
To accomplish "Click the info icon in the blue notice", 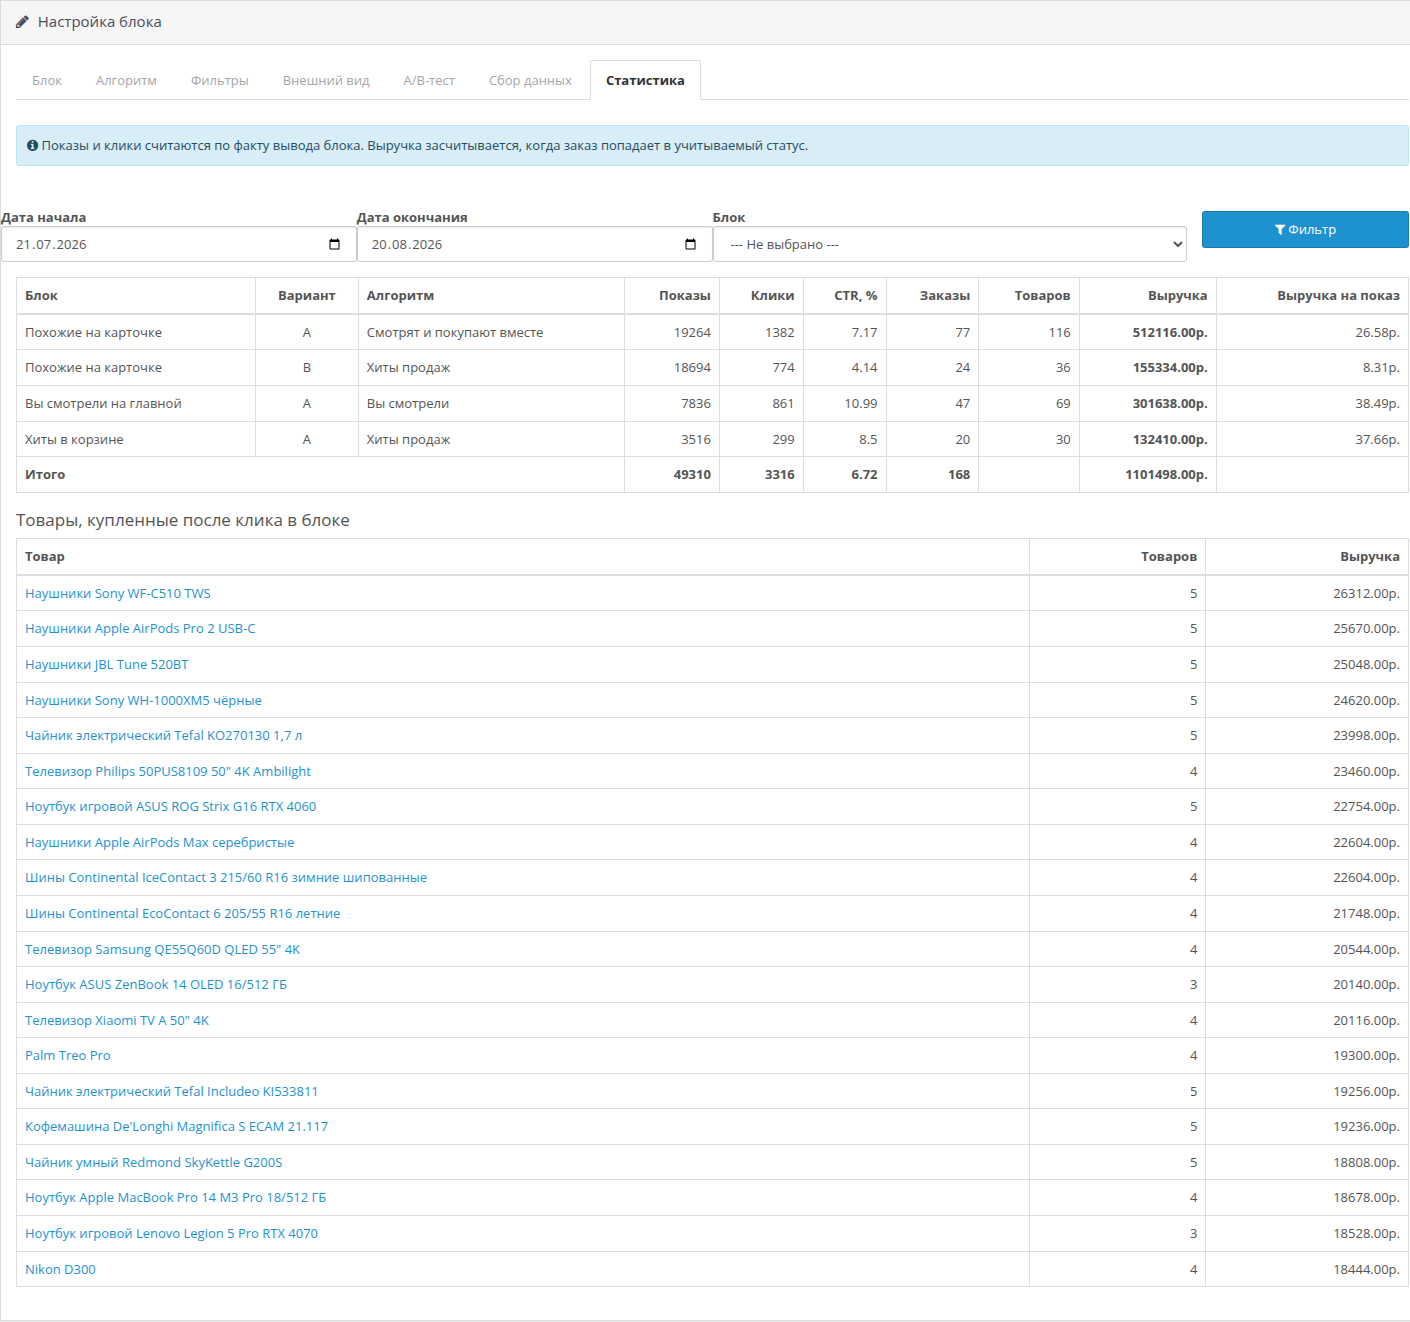I will point(32,146).
